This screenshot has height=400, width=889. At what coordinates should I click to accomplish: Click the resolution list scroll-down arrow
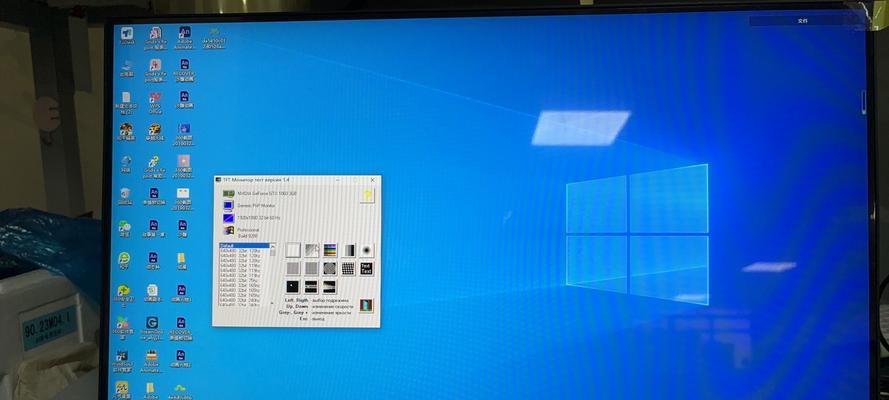point(273,304)
